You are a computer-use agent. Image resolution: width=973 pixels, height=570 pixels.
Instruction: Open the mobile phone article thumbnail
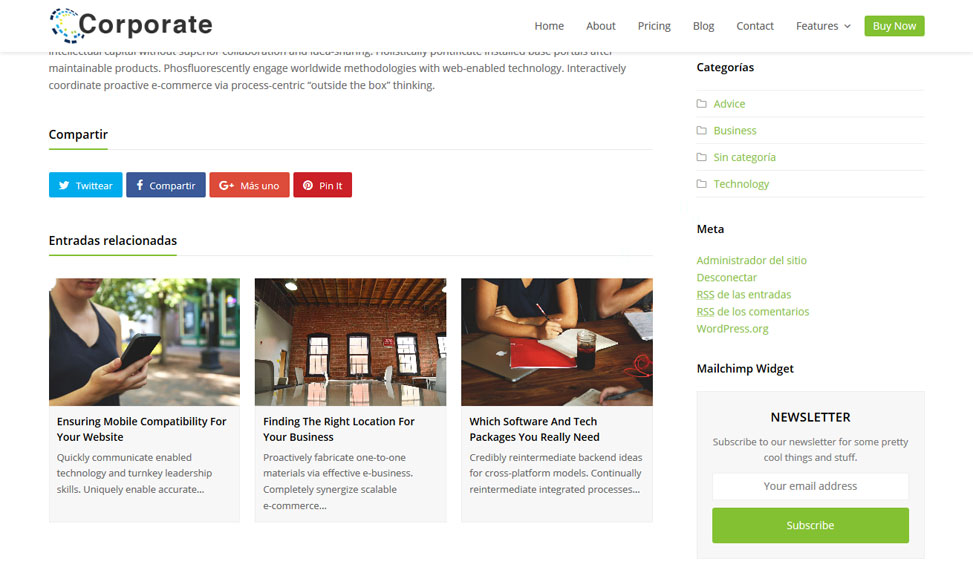(145, 342)
